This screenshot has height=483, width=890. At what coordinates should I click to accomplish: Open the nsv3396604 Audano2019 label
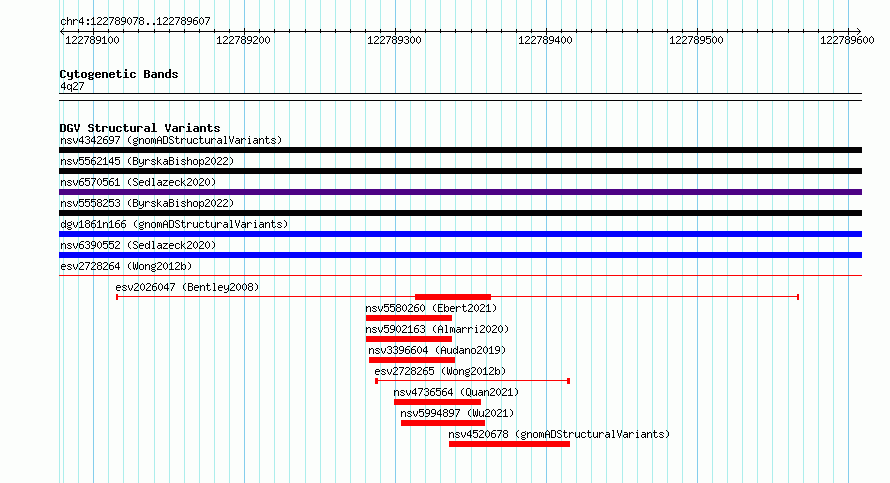[x=437, y=350]
